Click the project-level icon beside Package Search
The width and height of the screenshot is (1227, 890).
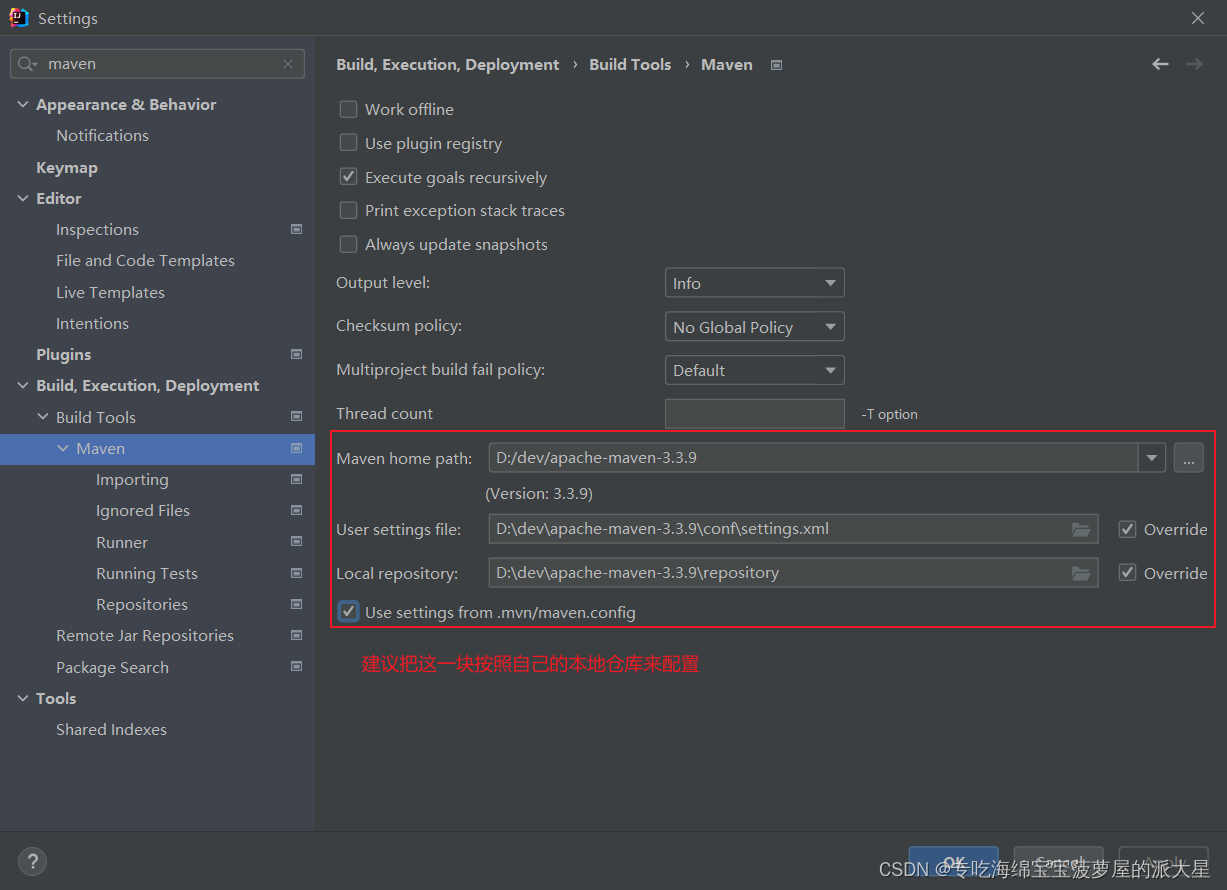pyautogui.click(x=296, y=666)
